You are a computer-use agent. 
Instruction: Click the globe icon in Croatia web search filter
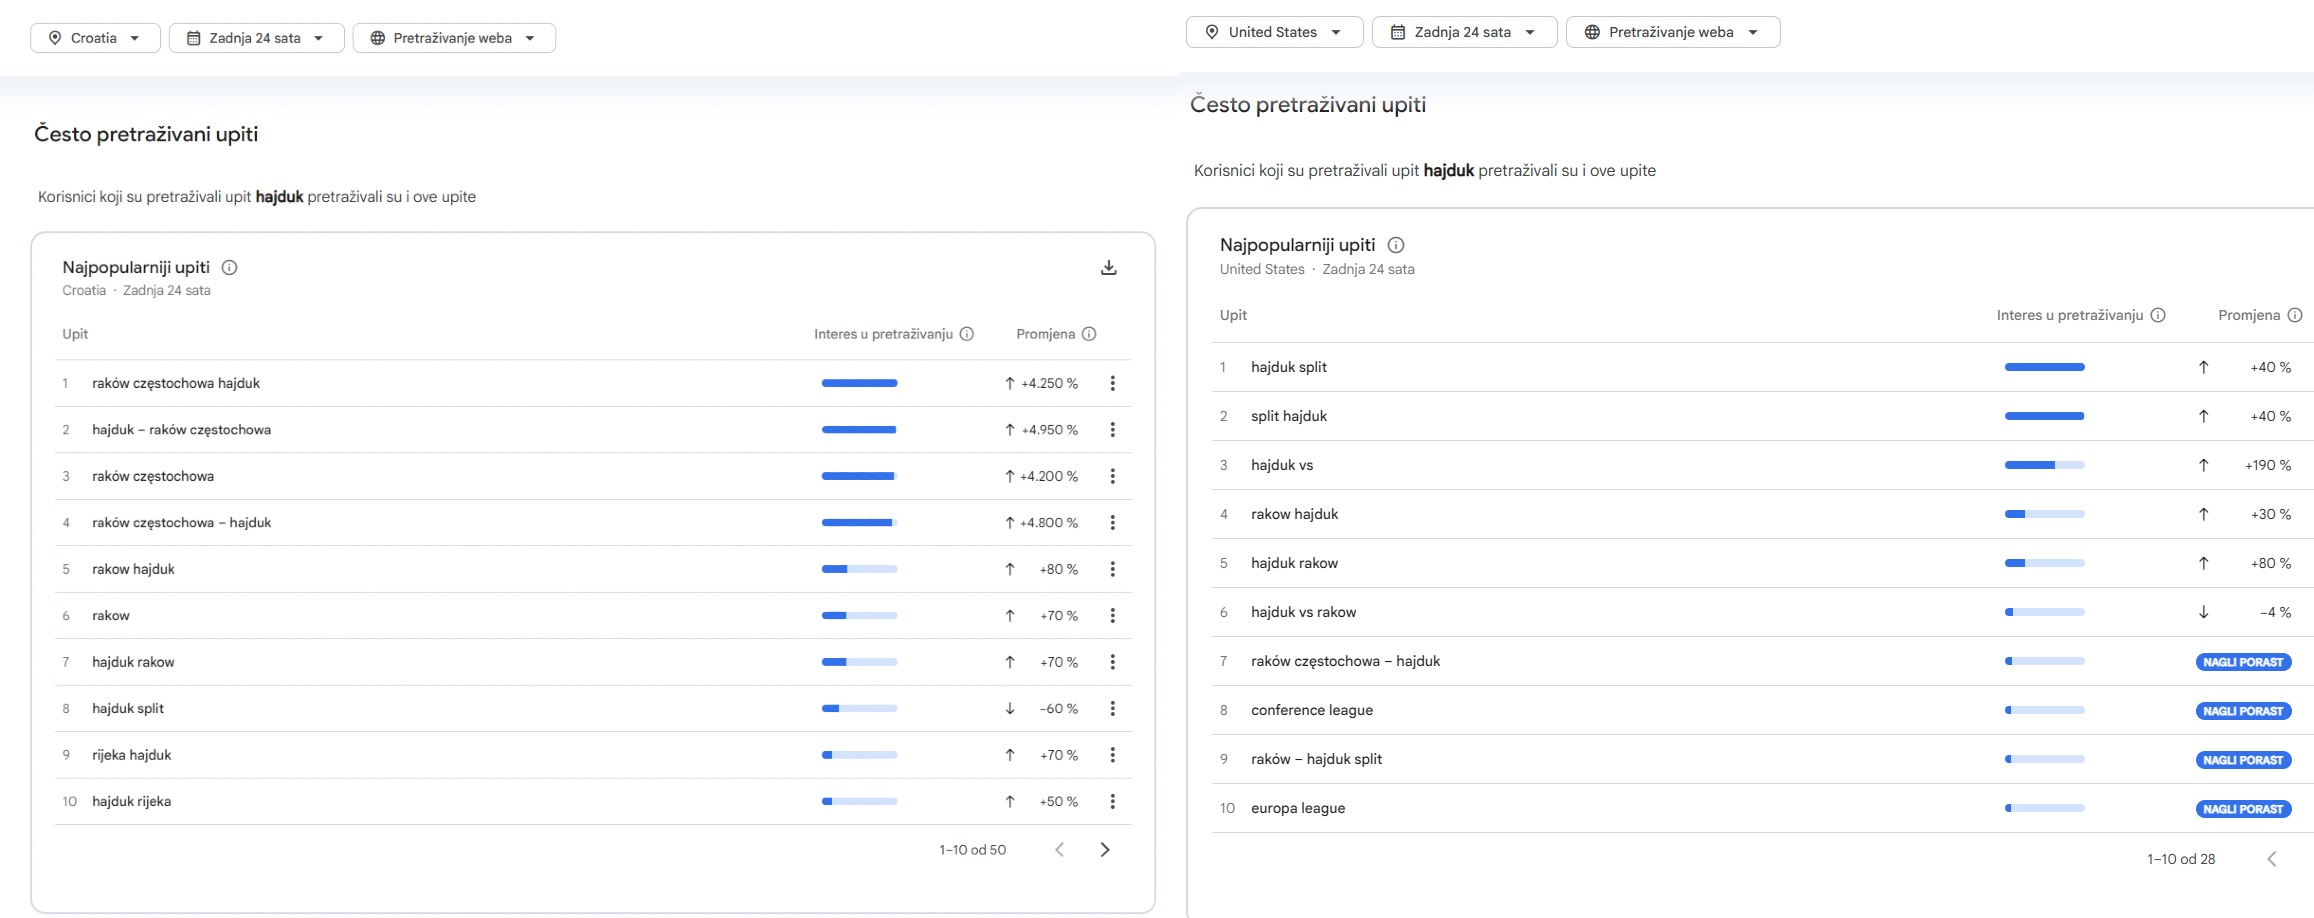(377, 38)
